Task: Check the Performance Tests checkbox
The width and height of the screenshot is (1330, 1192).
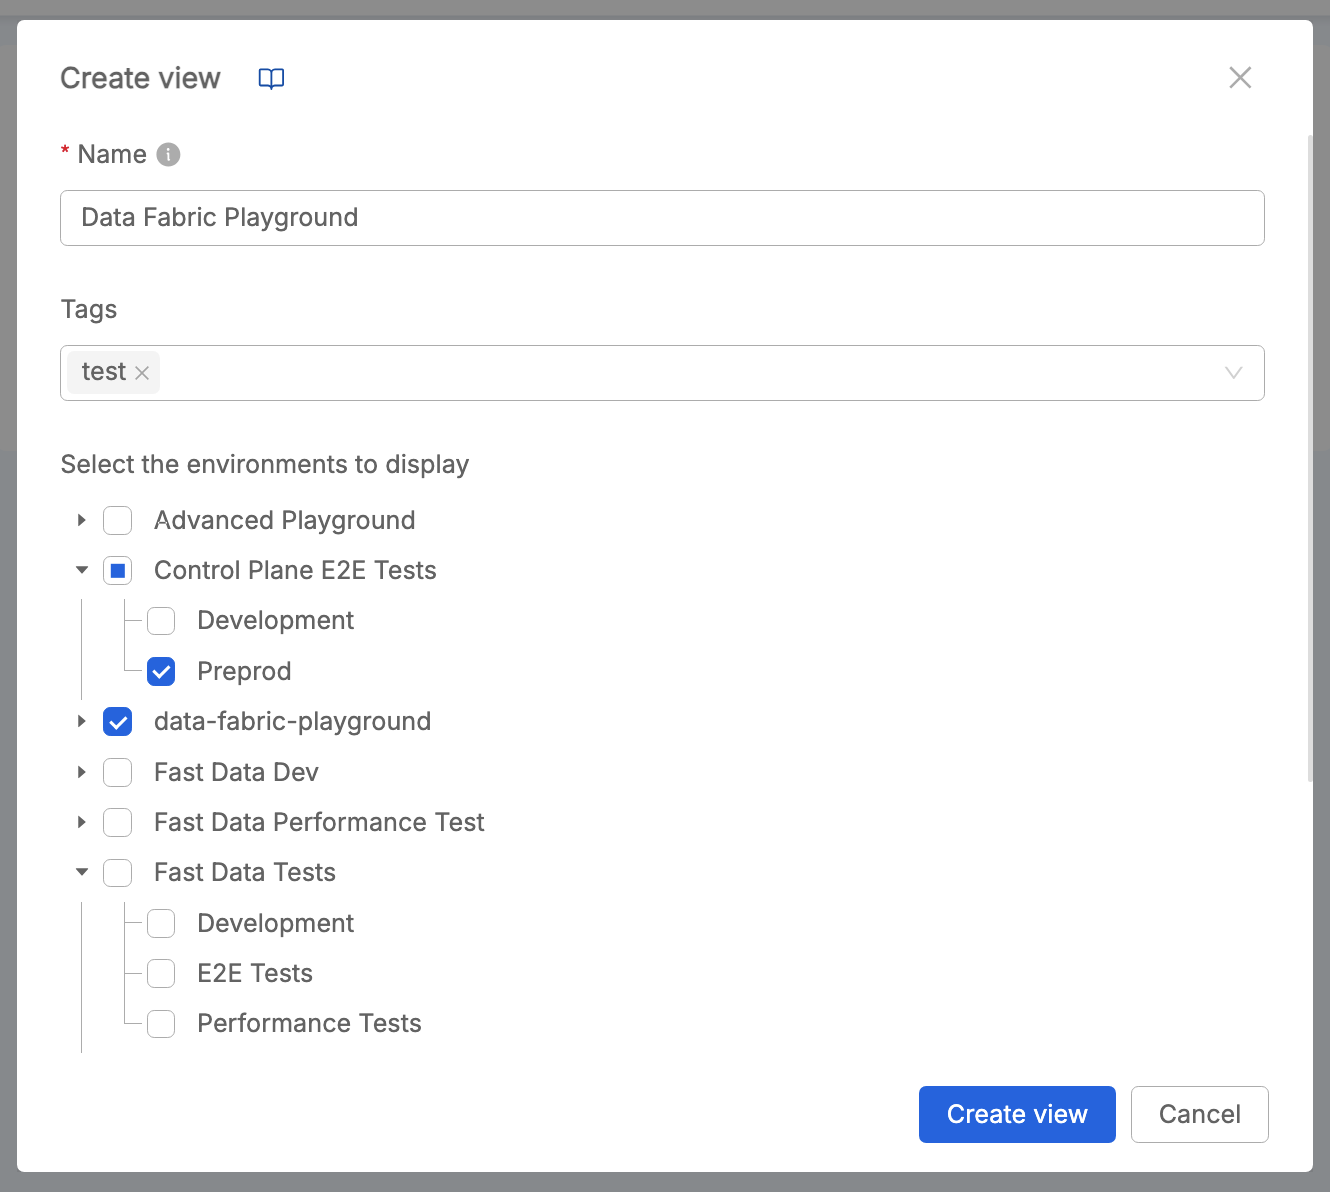Action: click(x=161, y=1023)
